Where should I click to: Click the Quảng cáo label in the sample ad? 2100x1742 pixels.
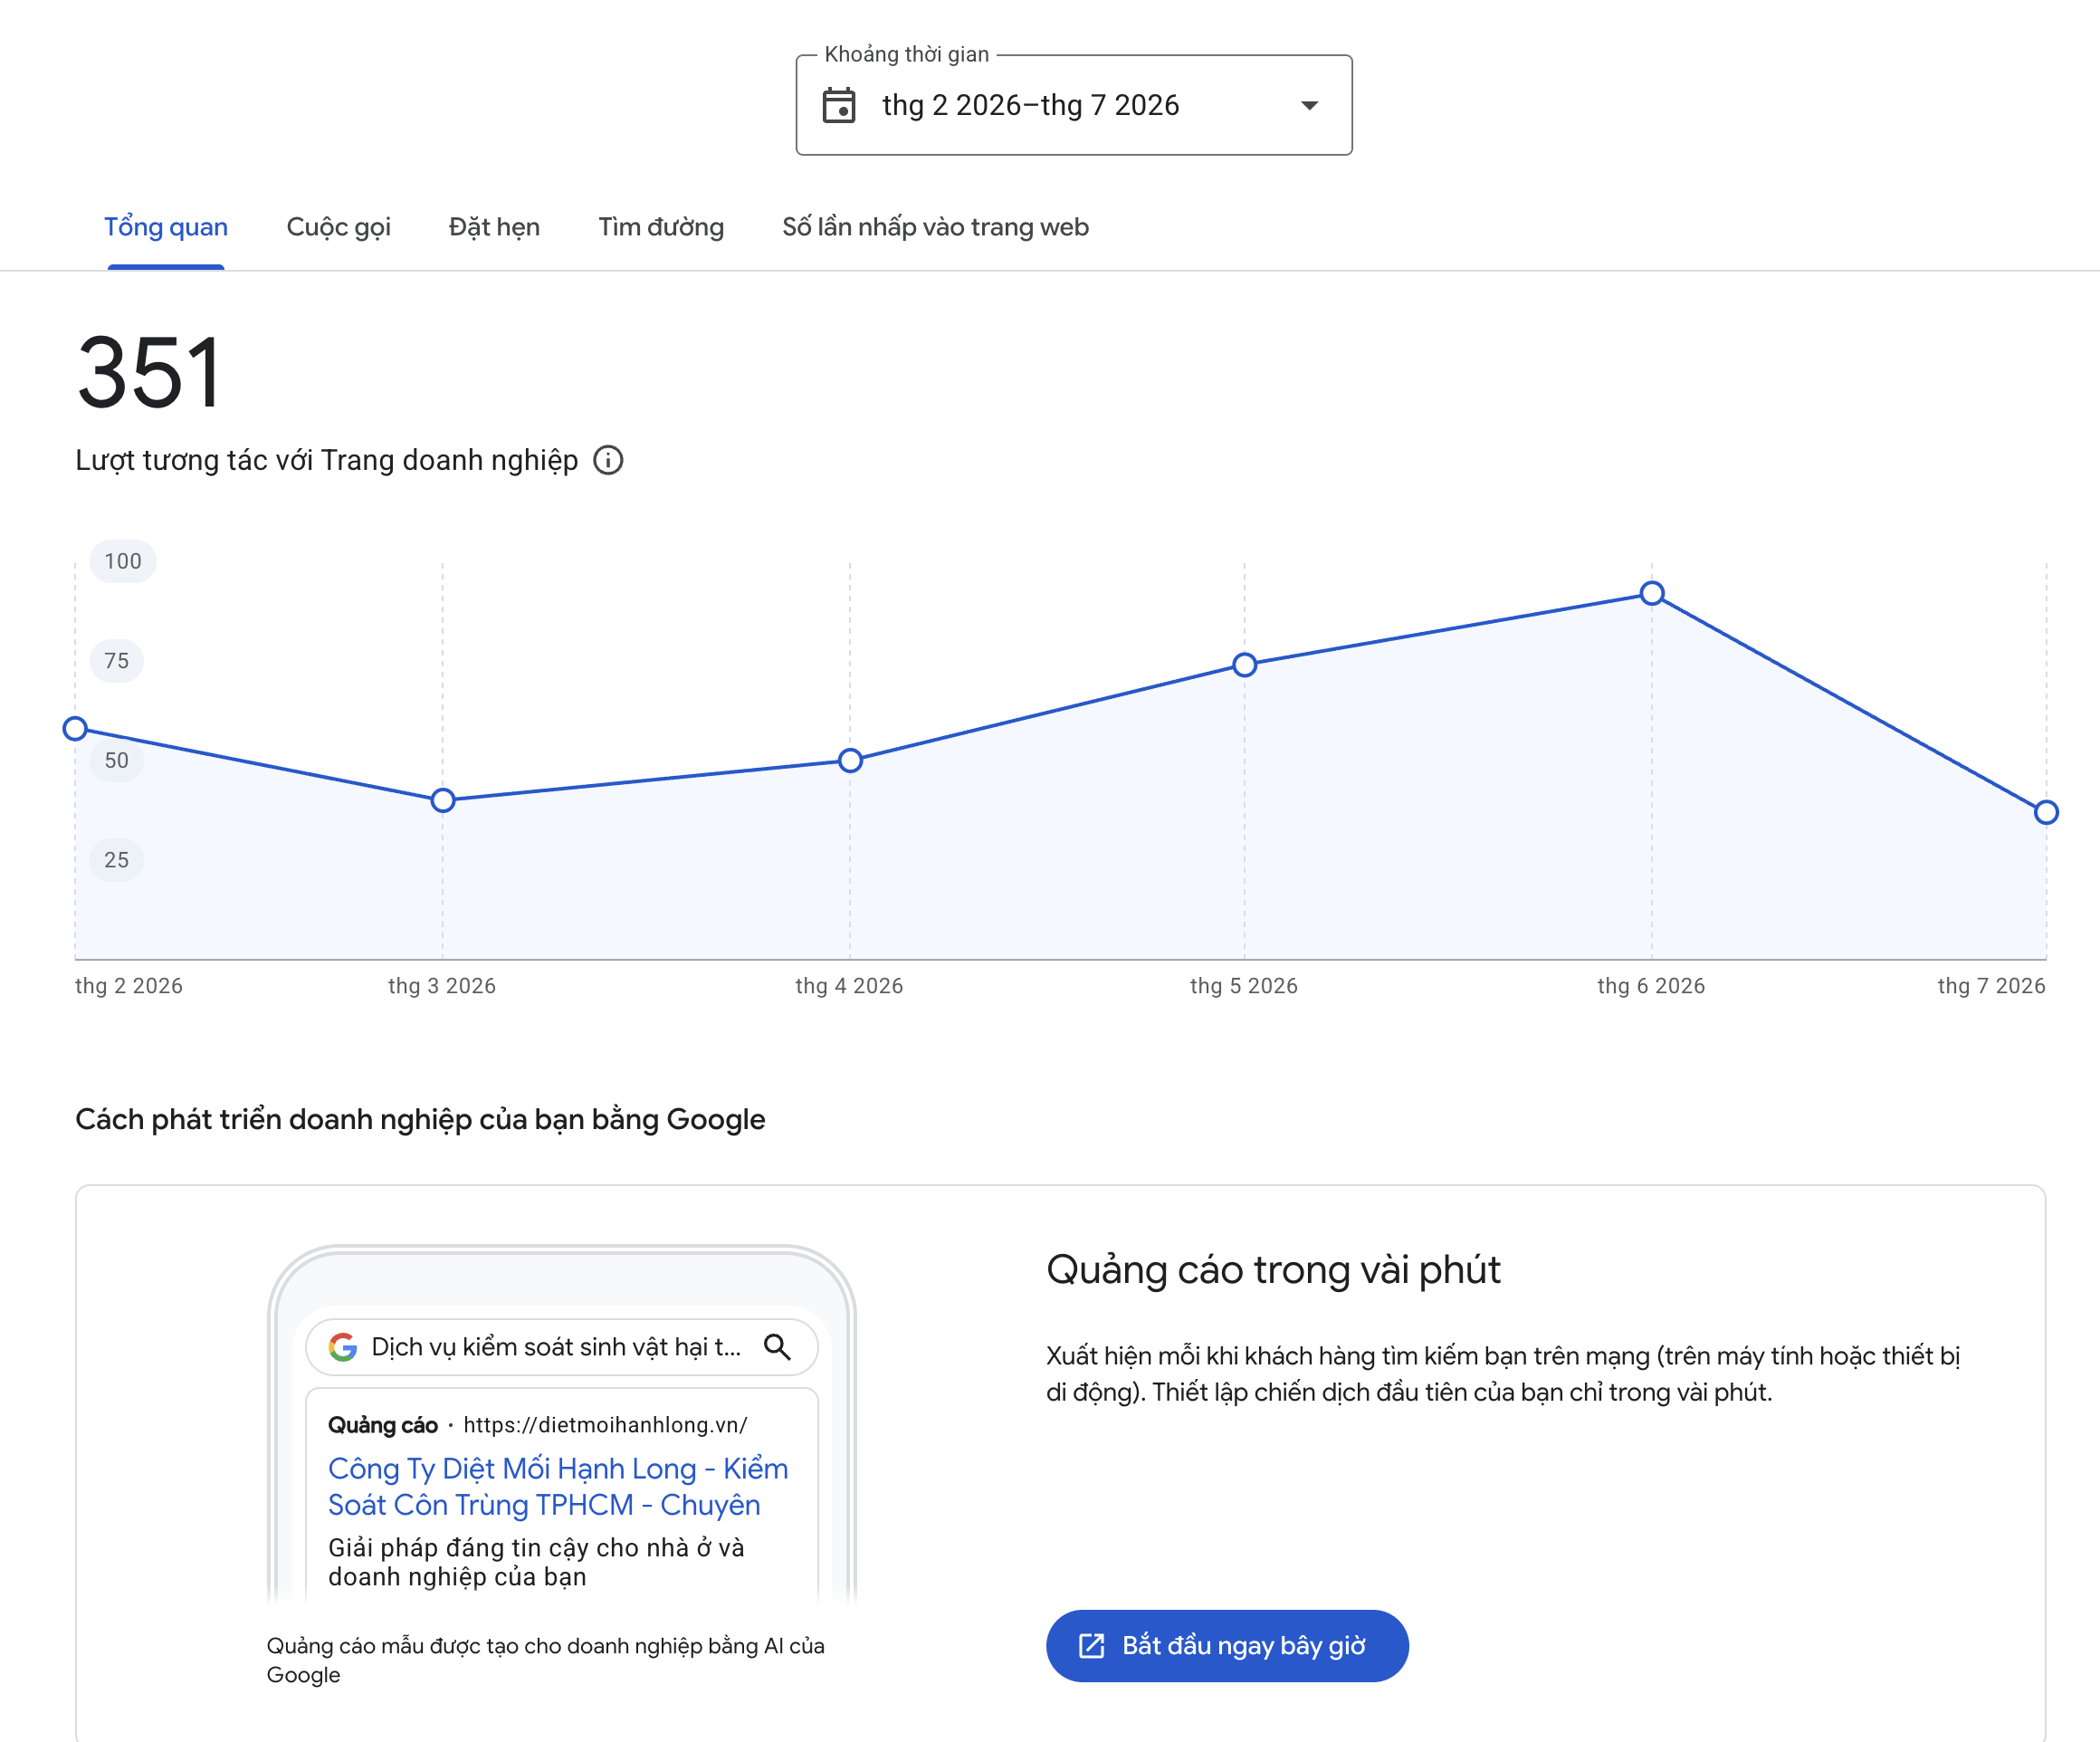tap(383, 1425)
